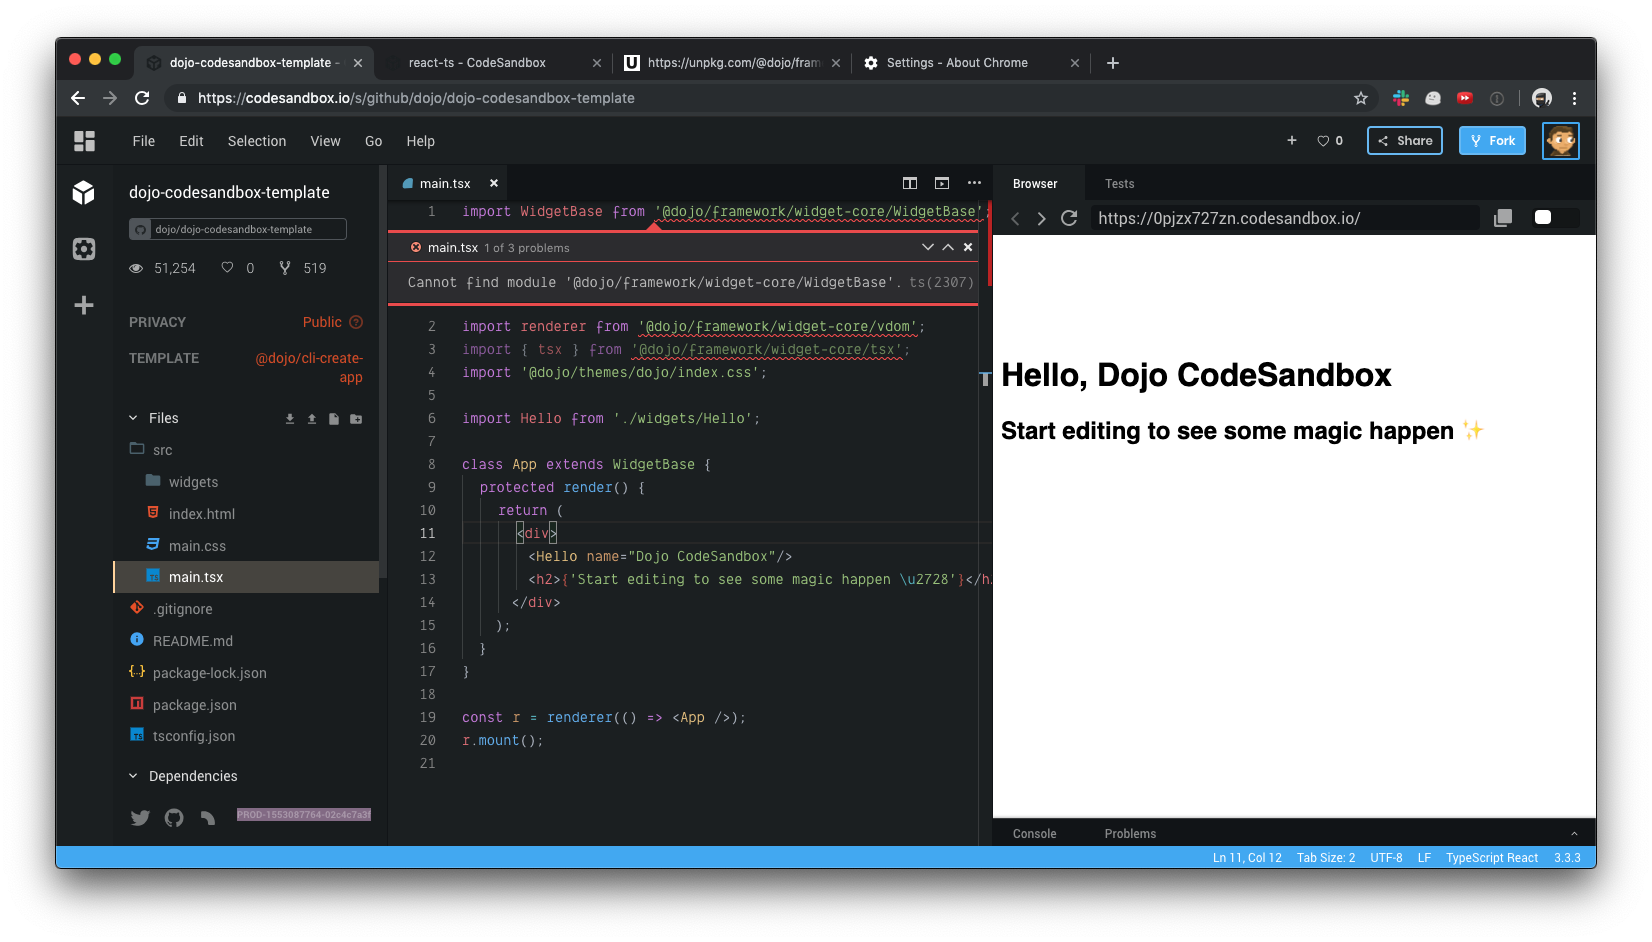Click the Share button

[1405, 141]
